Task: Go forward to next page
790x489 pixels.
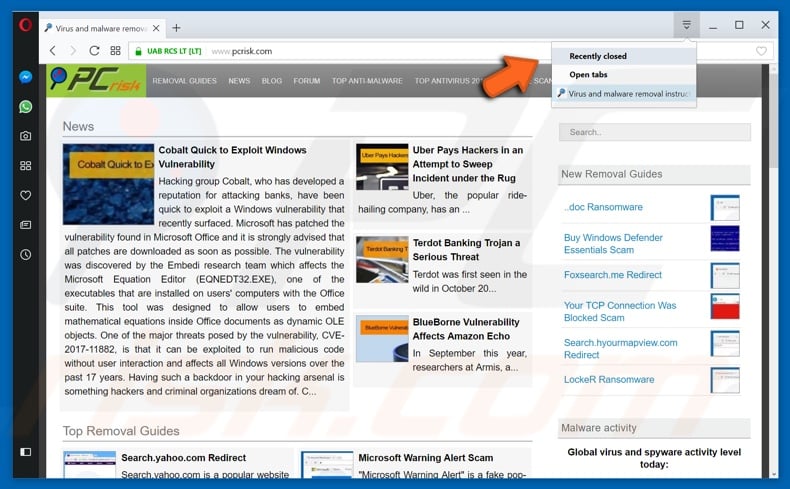Action: tap(73, 51)
